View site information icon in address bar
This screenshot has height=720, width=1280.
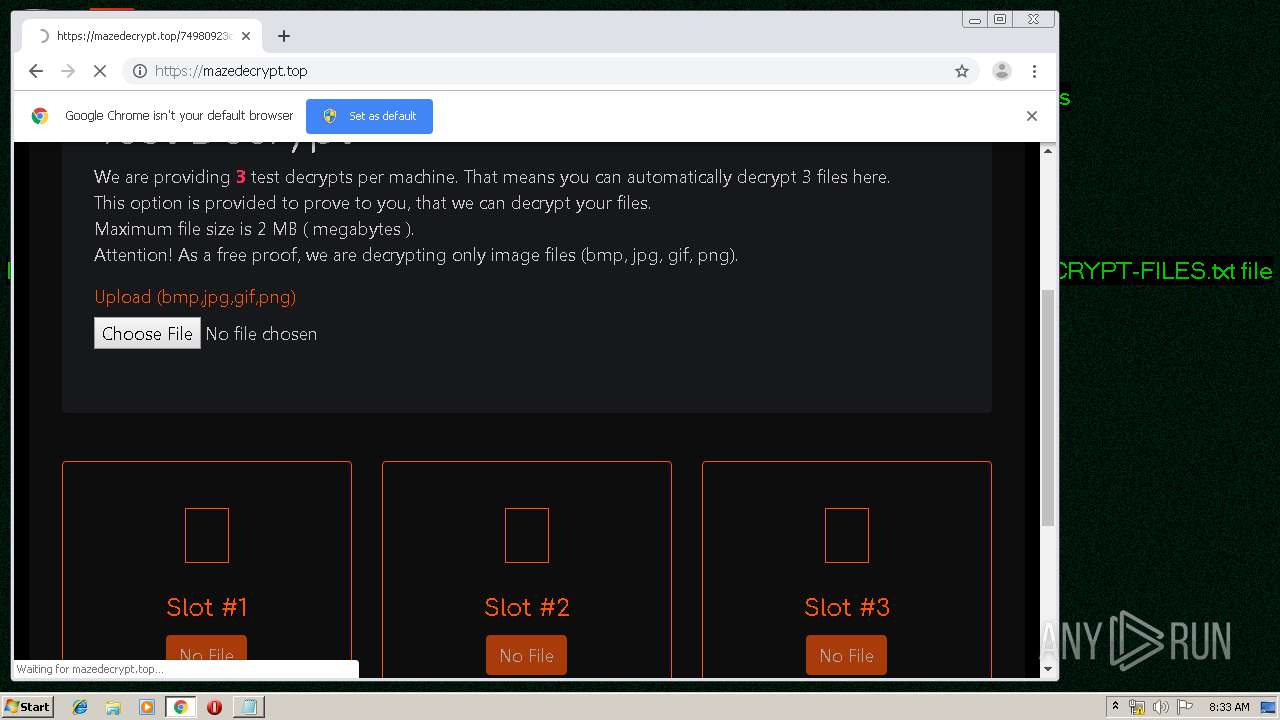click(x=140, y=71)
